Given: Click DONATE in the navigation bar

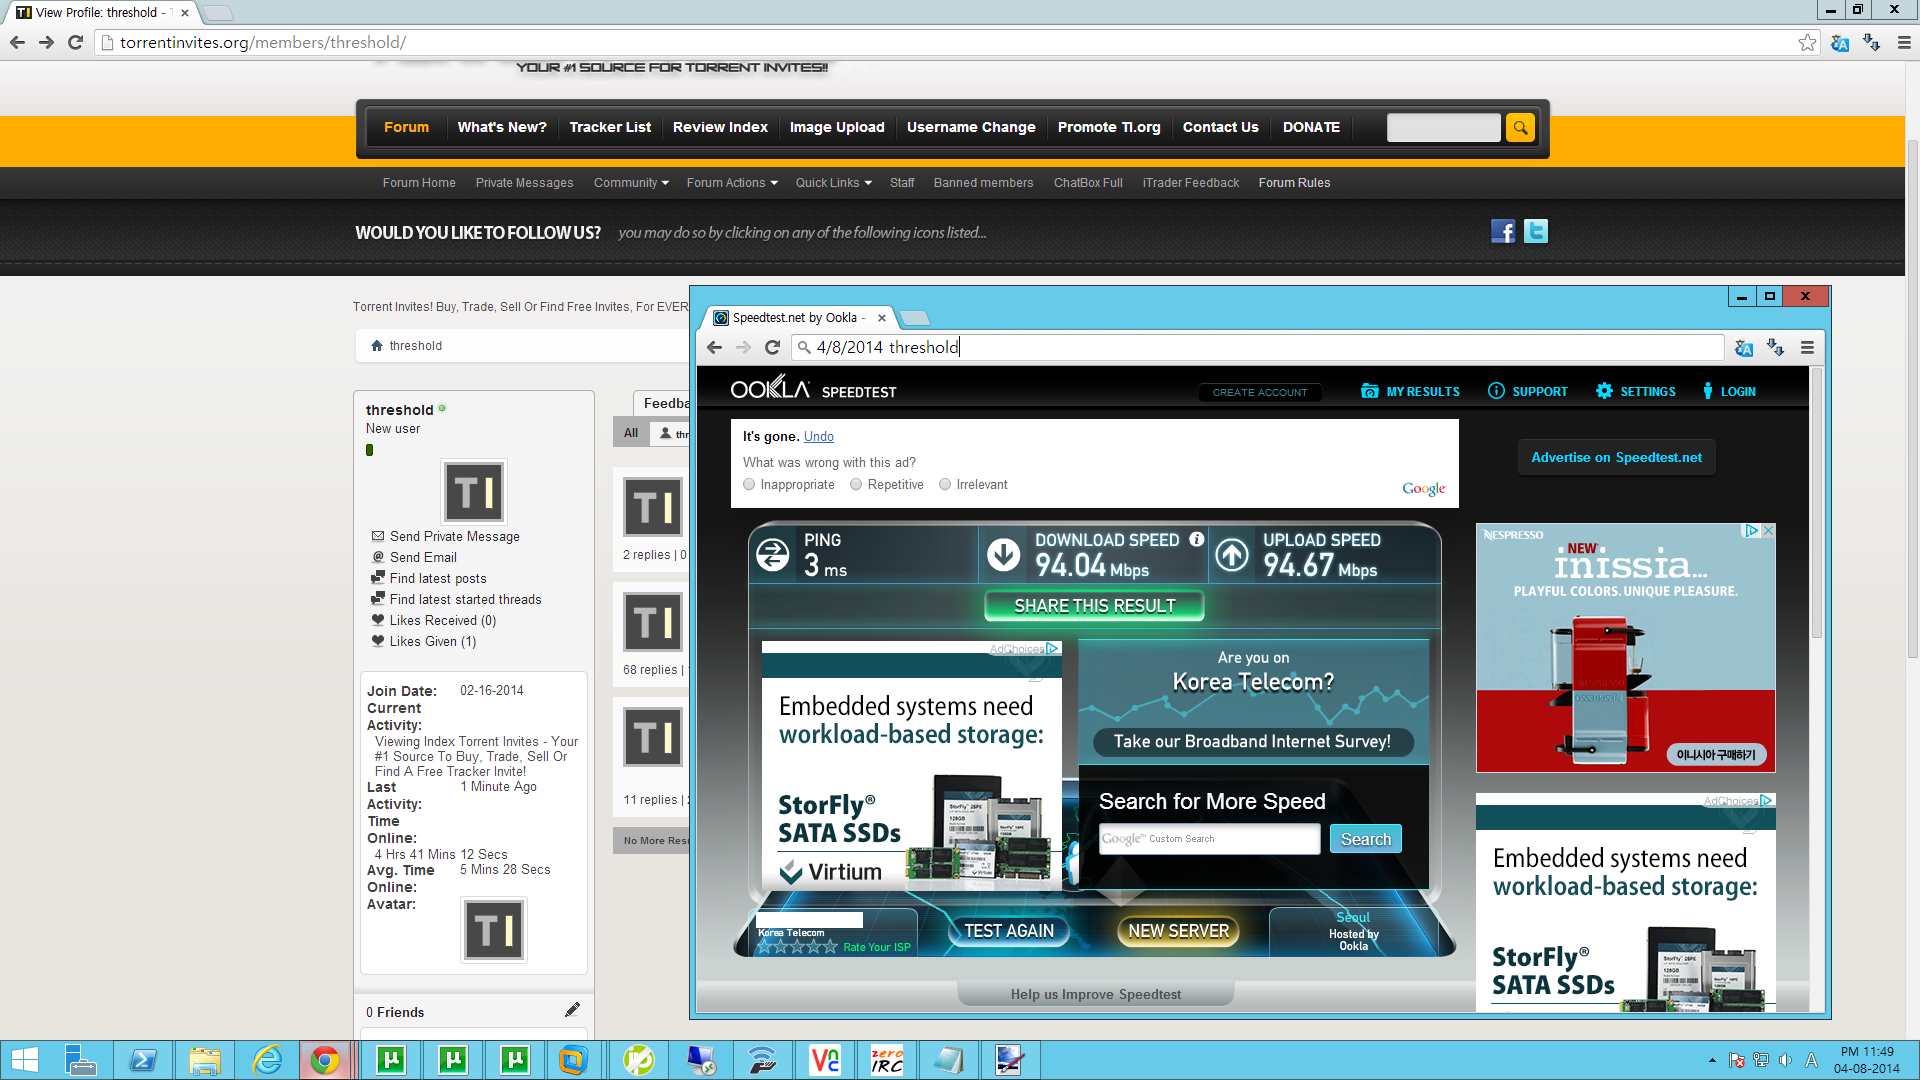Looking at the screenshot, I should pos(1311,127).
